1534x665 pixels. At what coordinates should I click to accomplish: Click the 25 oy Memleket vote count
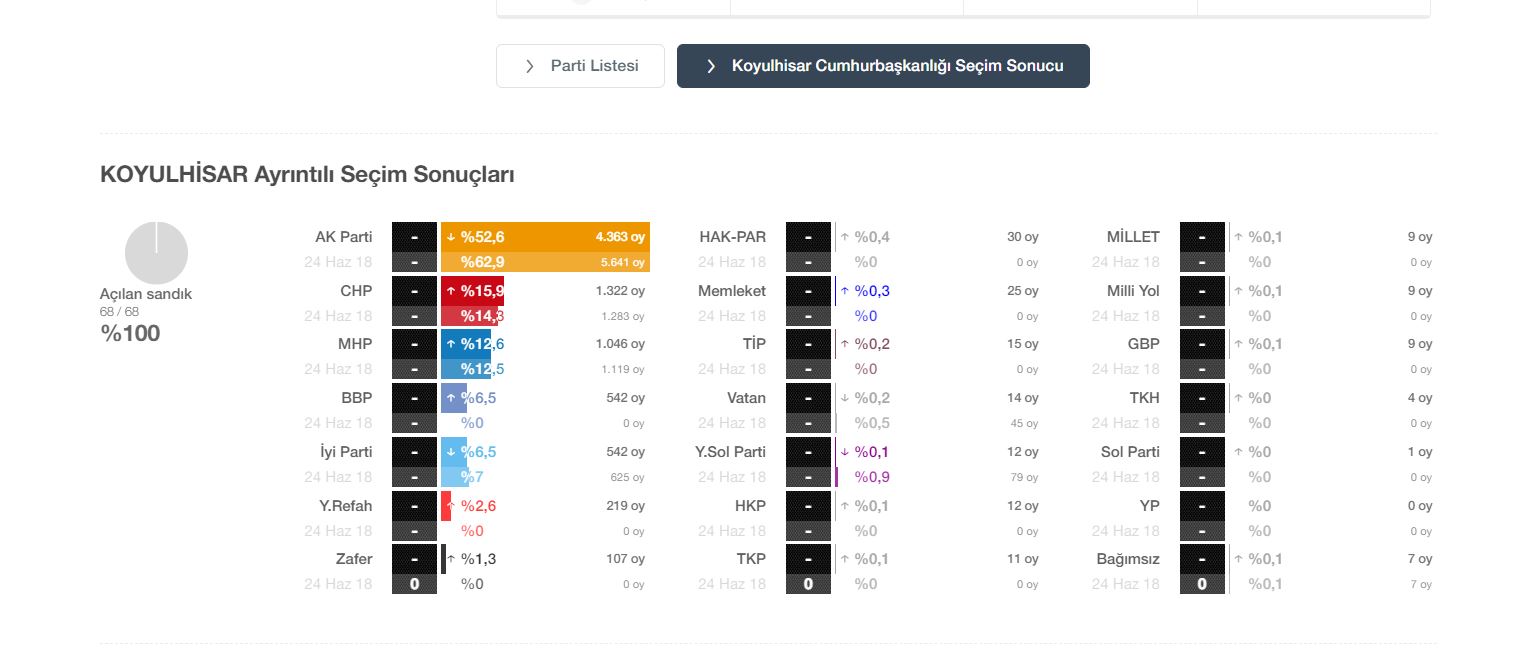pos(1023,291)
